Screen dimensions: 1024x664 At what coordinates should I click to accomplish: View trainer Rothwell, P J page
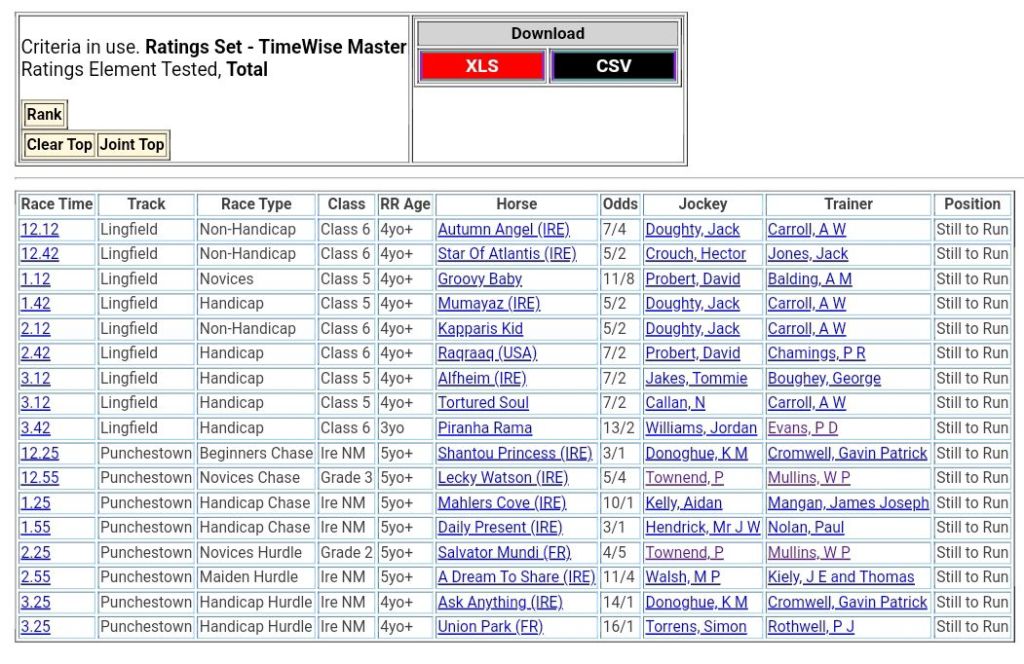(811, 627)
